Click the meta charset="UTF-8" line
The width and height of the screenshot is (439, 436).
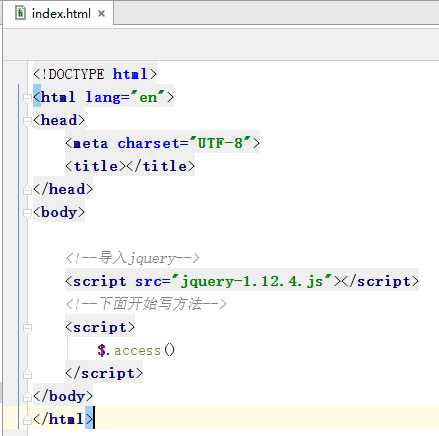point(162,144)
